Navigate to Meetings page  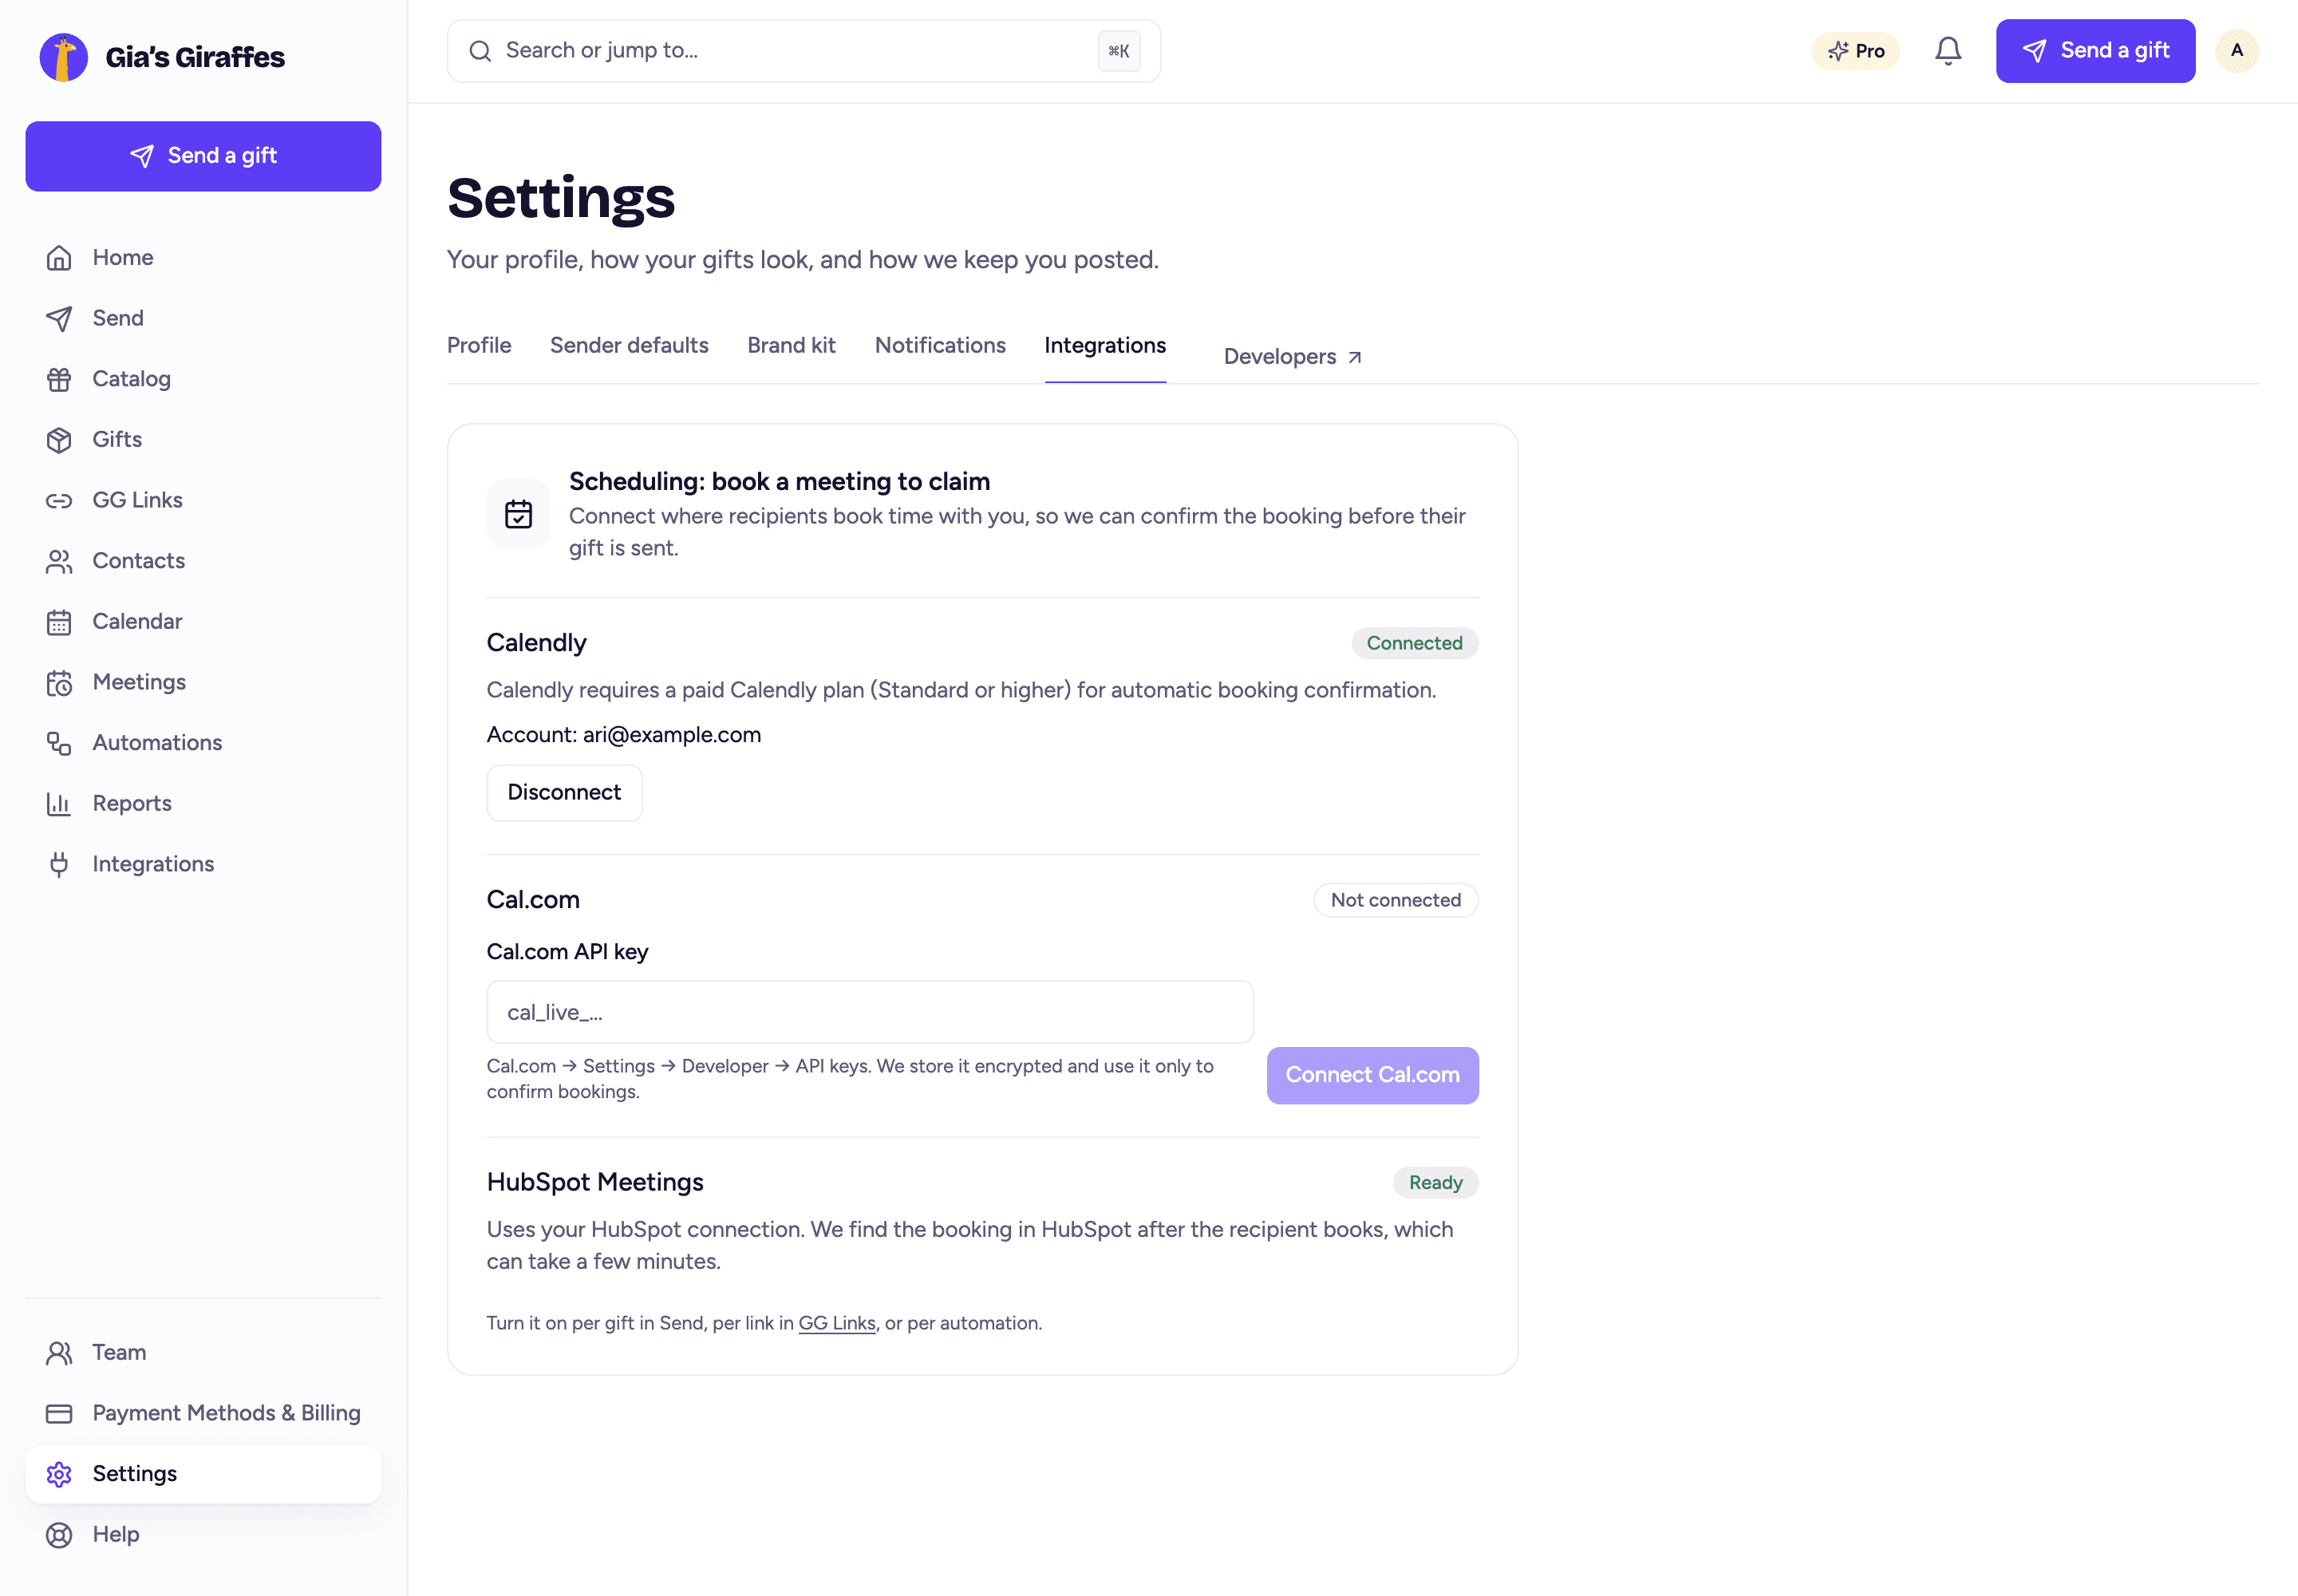203,682
